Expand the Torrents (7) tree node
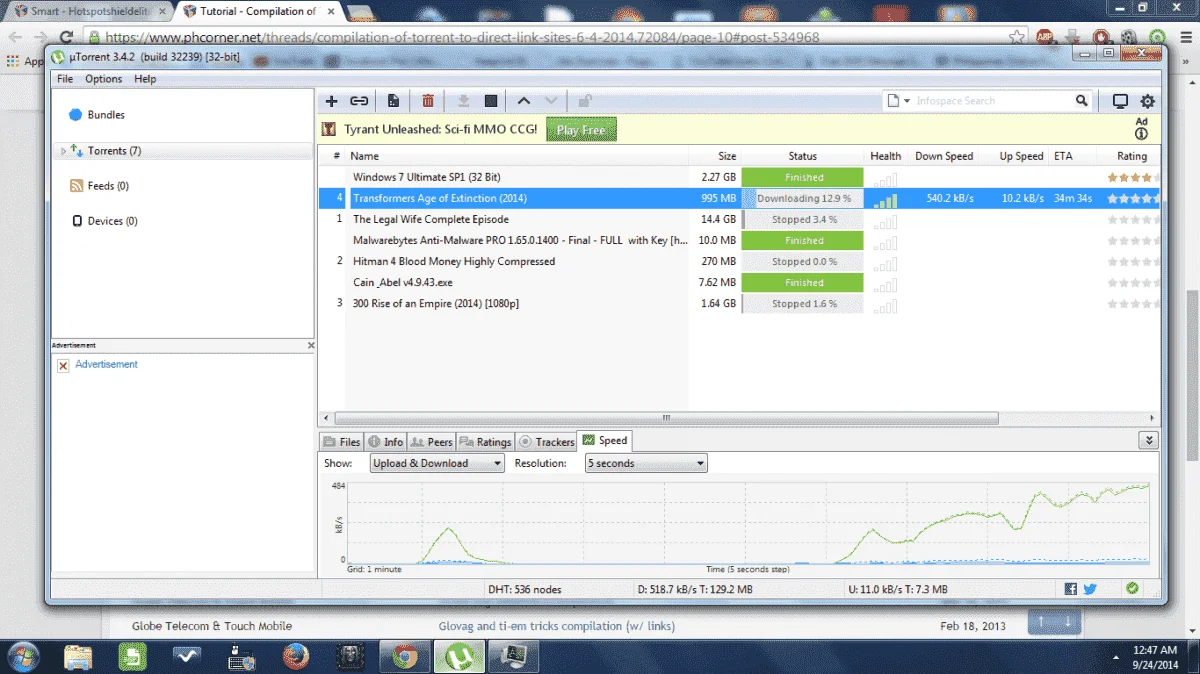 tap(63, 151)
